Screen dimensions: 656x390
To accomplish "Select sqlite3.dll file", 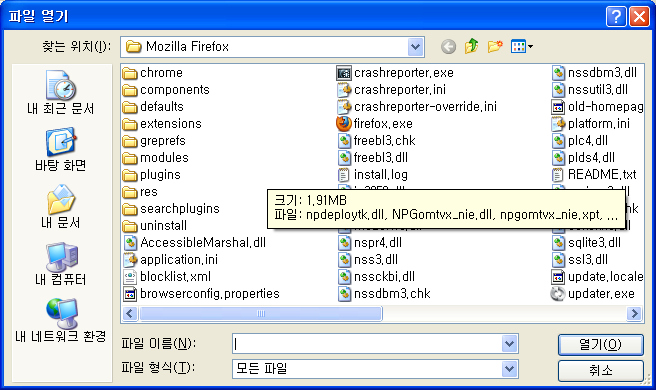I will [586, 243].
